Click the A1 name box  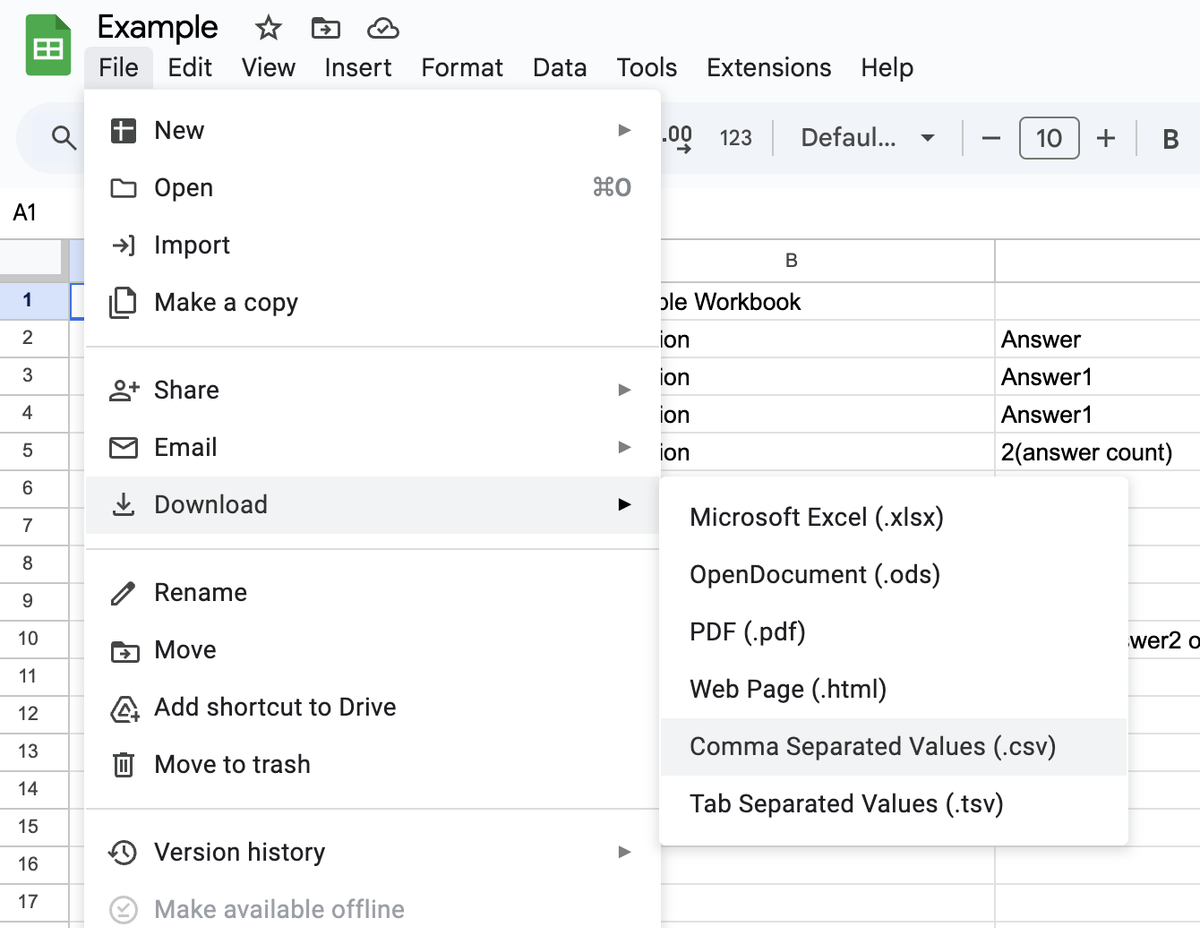click(x=24, y=212)
